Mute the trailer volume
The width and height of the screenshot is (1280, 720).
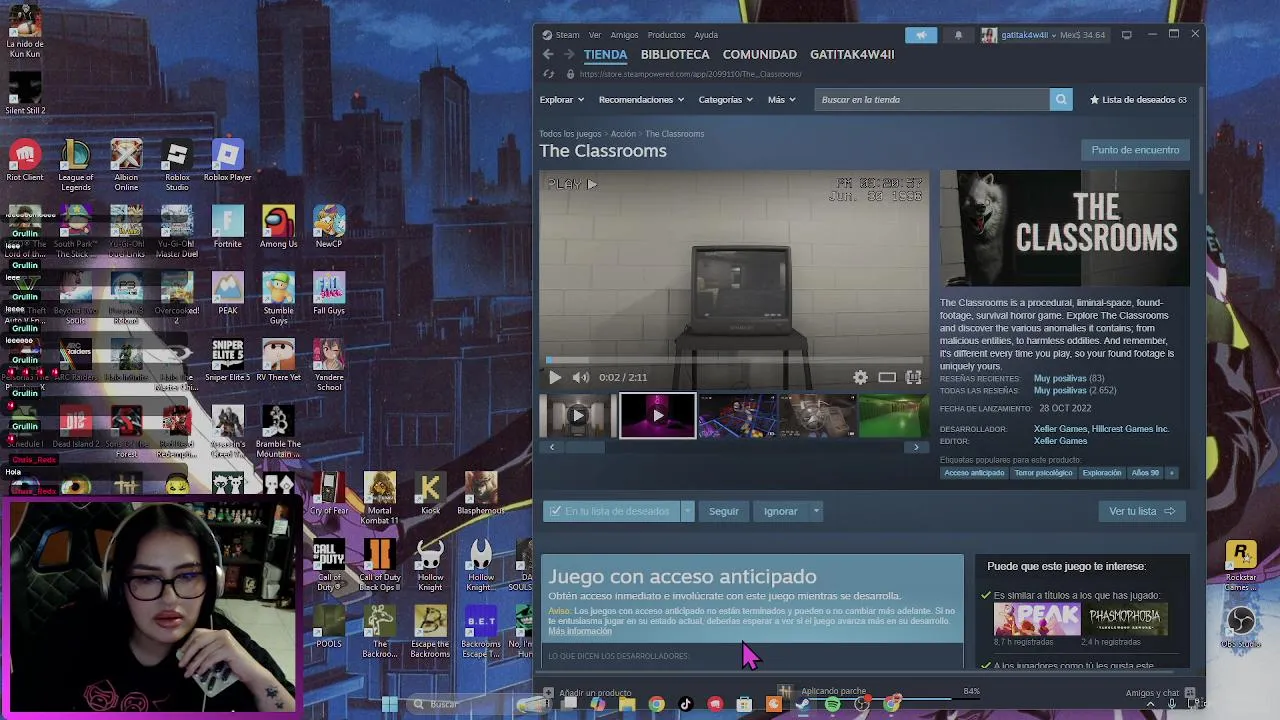click(x=581, y=377)
